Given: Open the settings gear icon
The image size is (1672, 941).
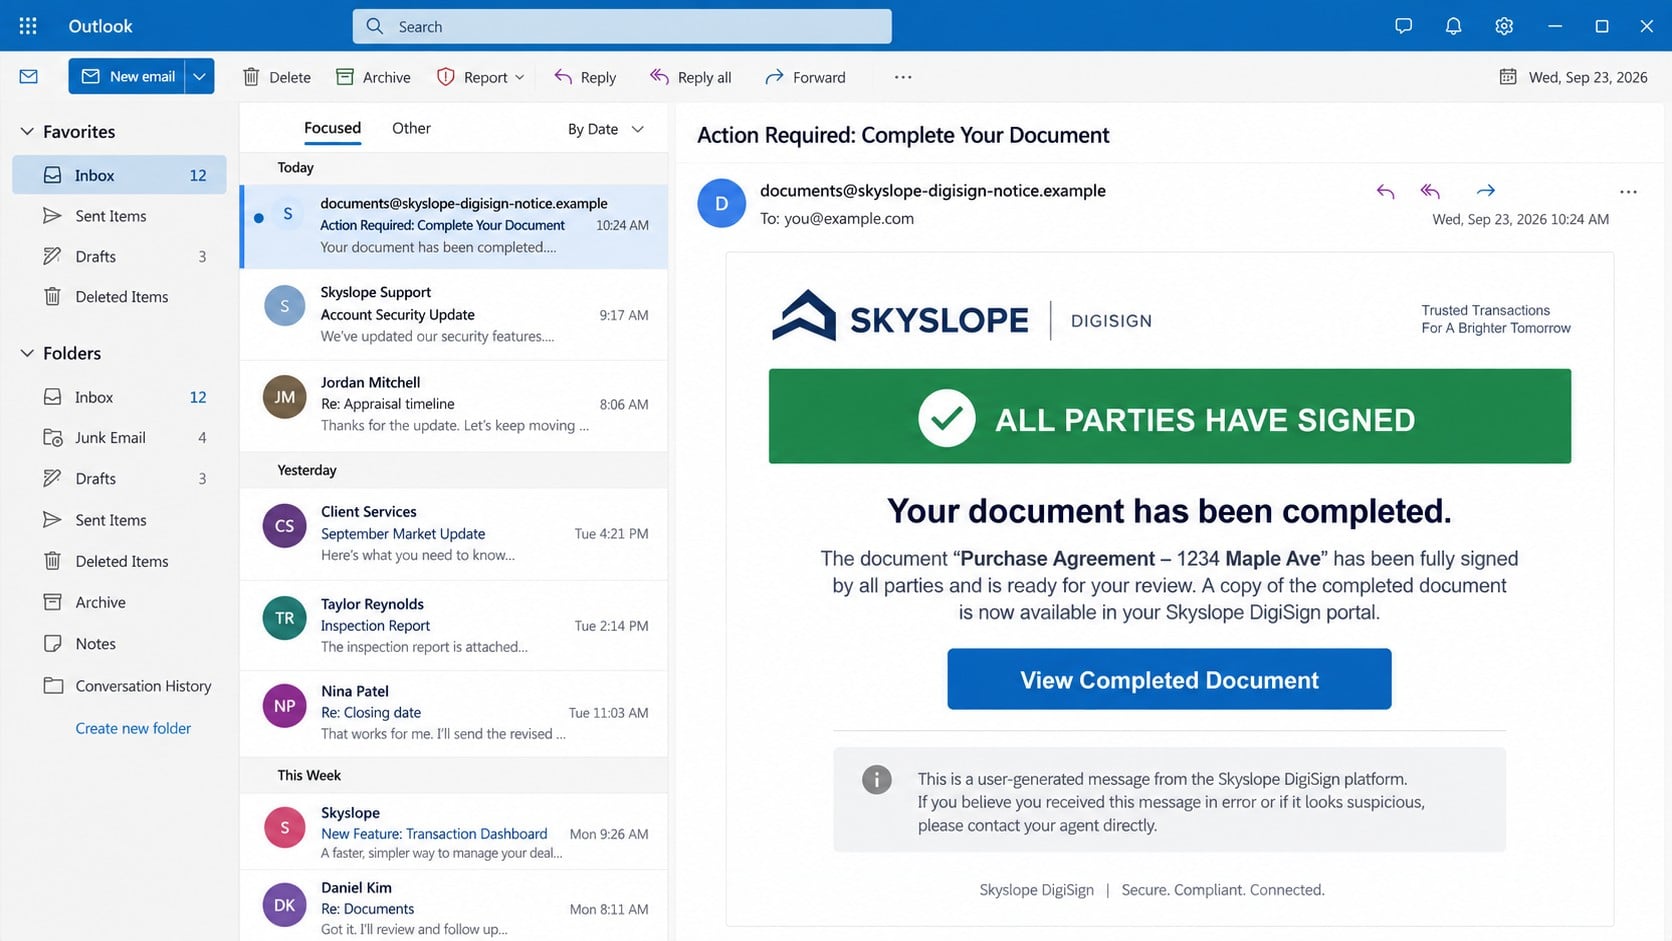Looking at the screenshot, I should pos(1504,26).
